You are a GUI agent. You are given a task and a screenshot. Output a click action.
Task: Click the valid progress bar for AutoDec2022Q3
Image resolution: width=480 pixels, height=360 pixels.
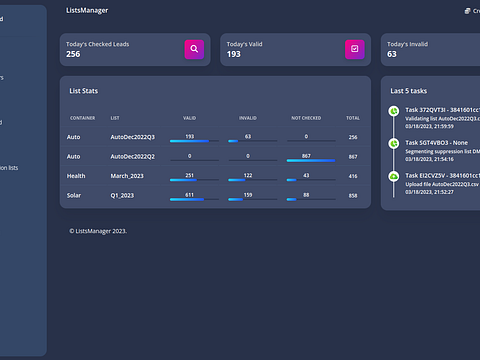coord(194,141)
